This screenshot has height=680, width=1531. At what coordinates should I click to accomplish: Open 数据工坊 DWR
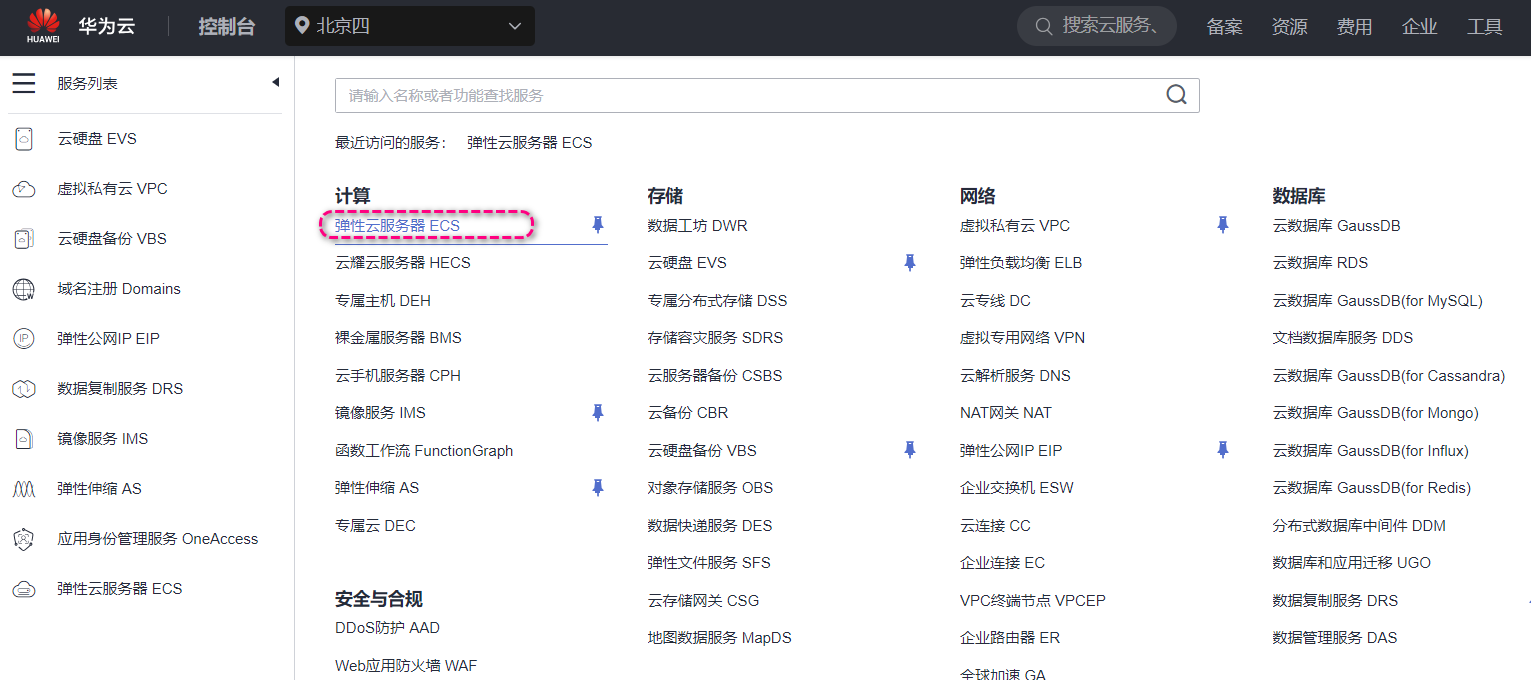coord(697,226)
